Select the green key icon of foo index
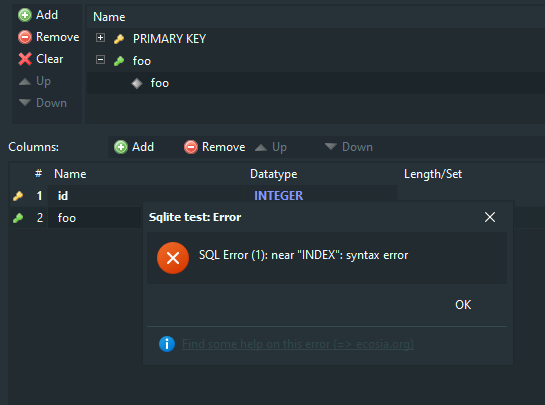 pos(119,61)
